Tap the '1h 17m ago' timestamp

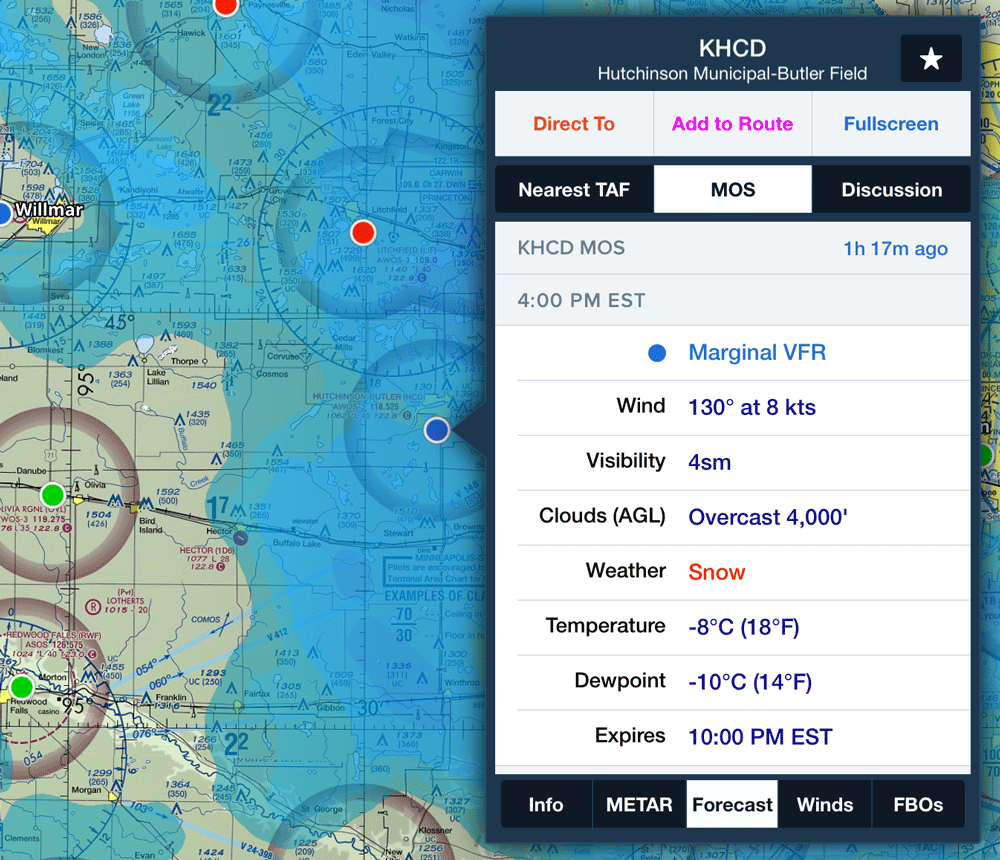(895, 248)
